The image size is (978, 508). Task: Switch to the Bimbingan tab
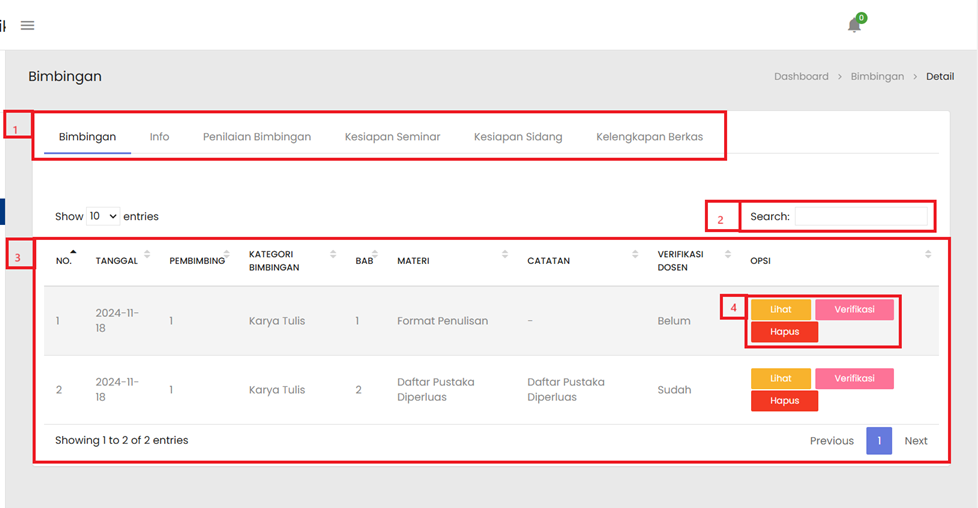[x=87, y=137]
